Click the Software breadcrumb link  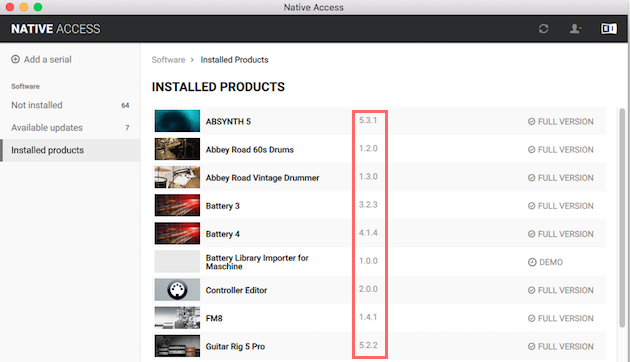click(x=168, y=60)
